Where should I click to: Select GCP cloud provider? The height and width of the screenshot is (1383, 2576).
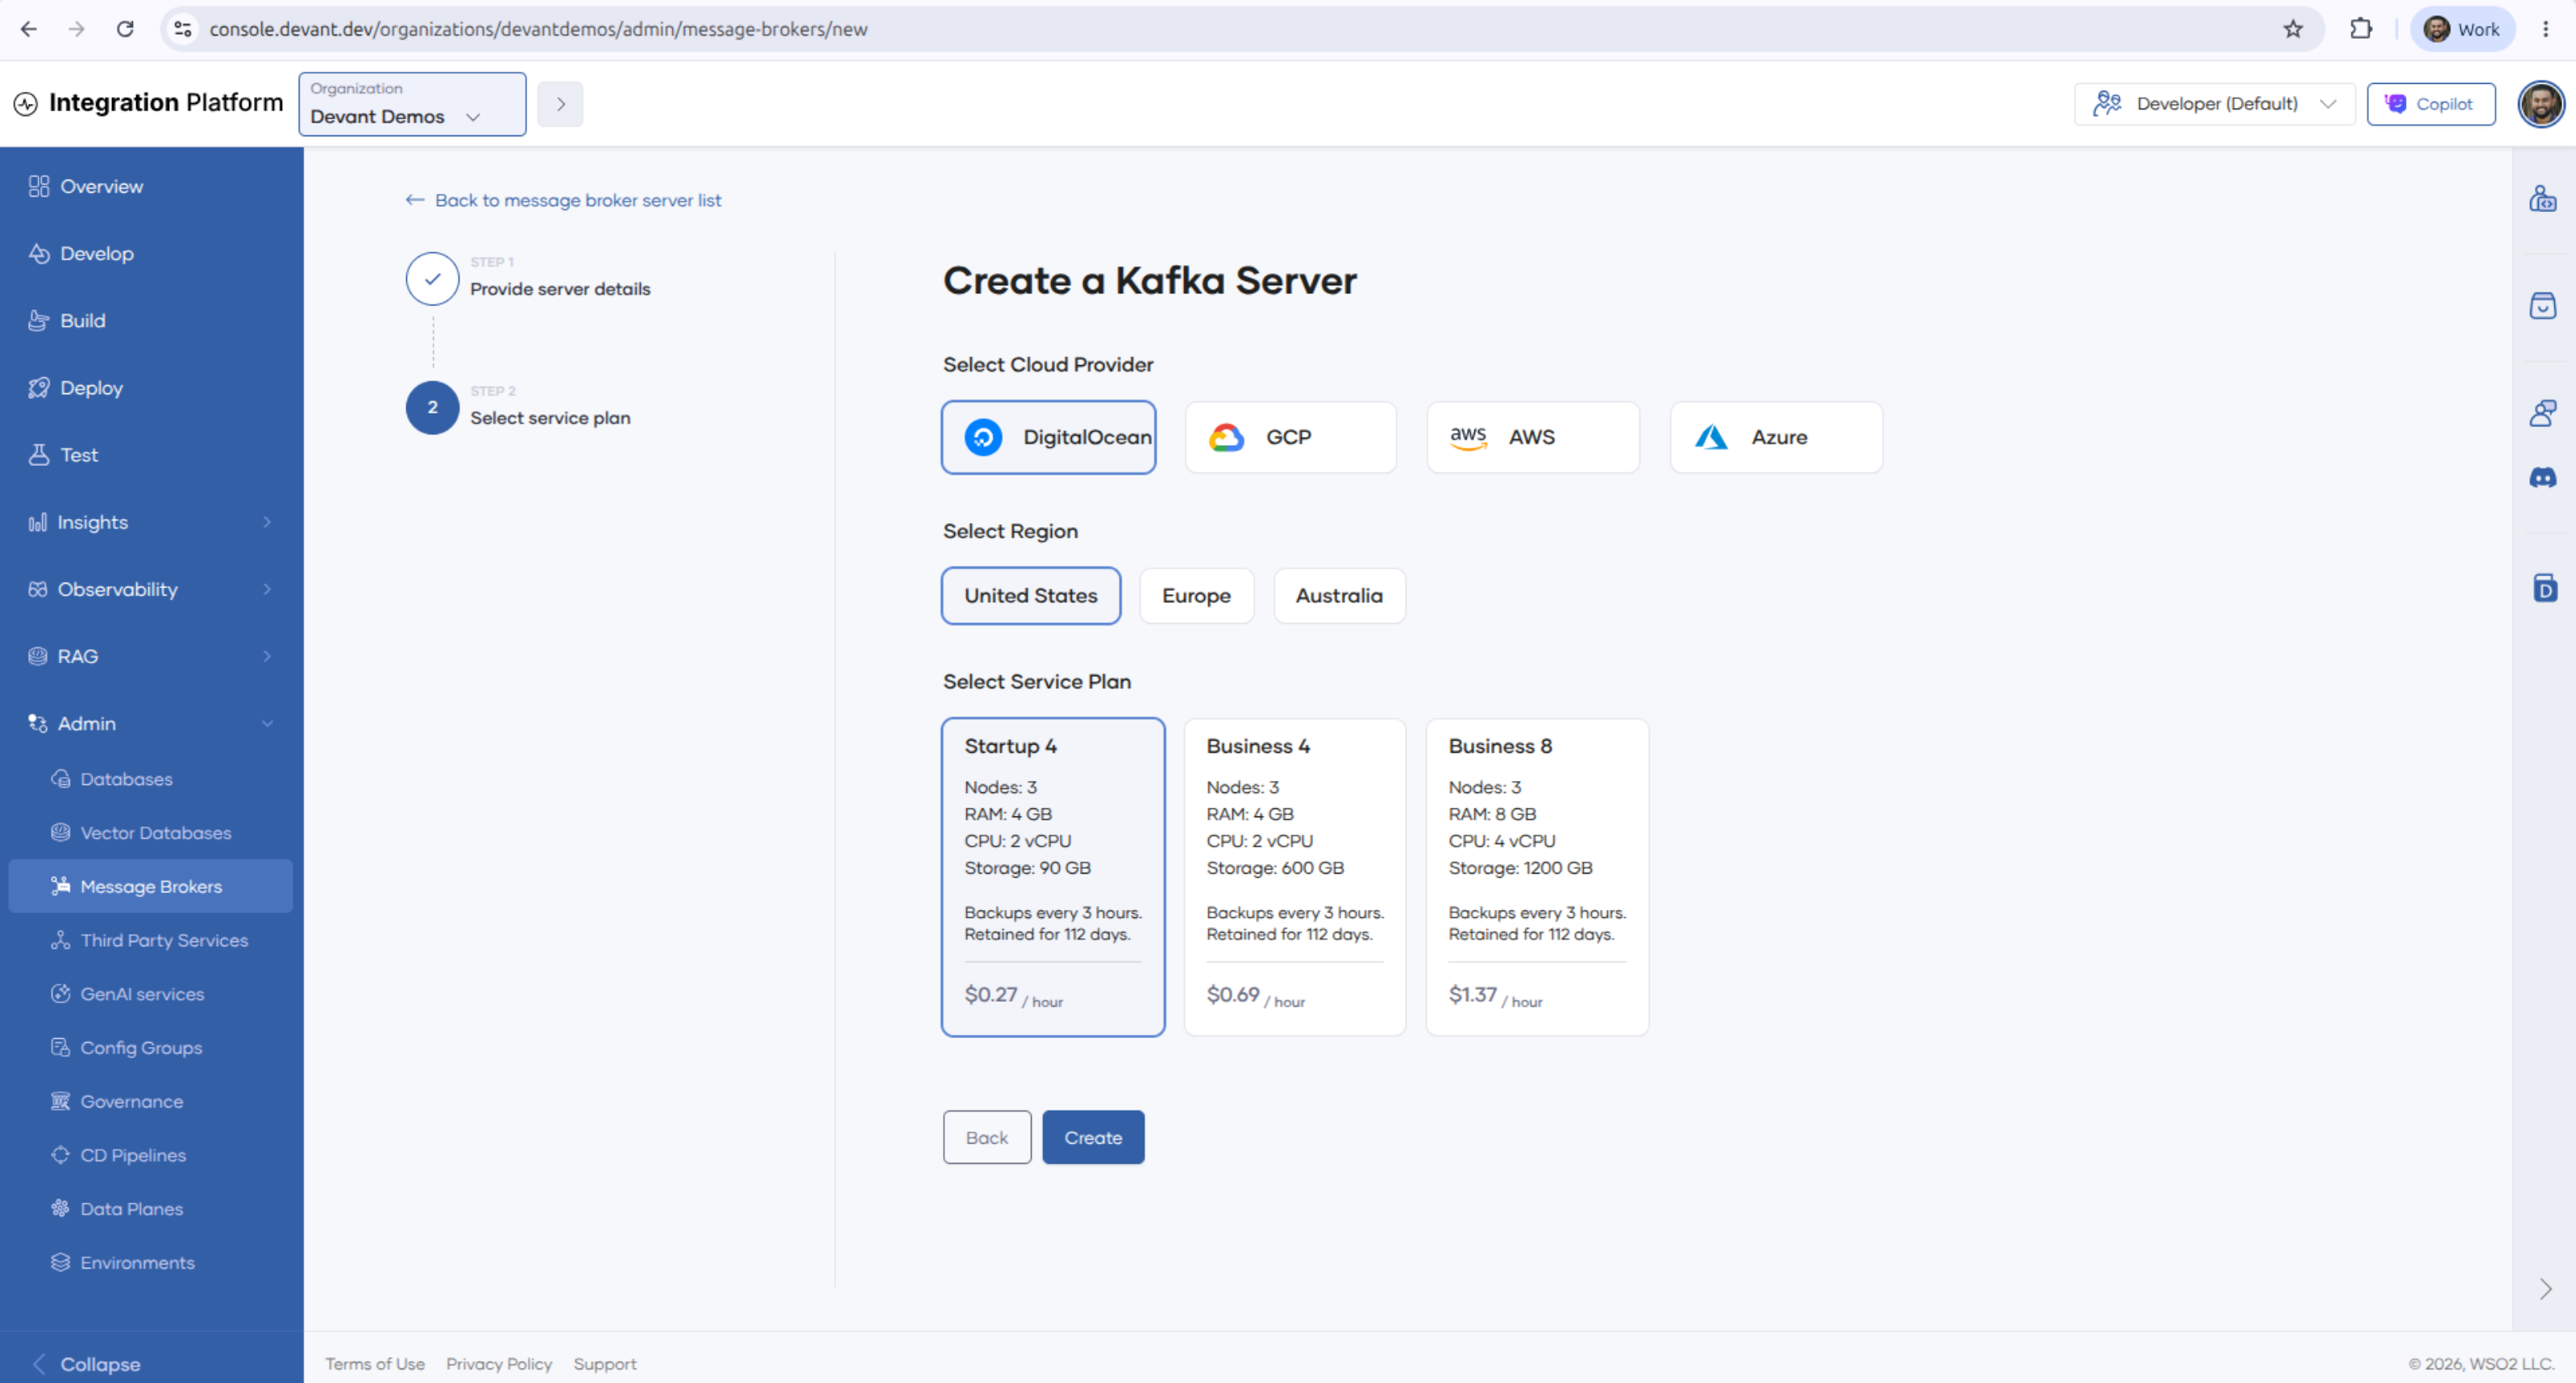(1290, 437)
